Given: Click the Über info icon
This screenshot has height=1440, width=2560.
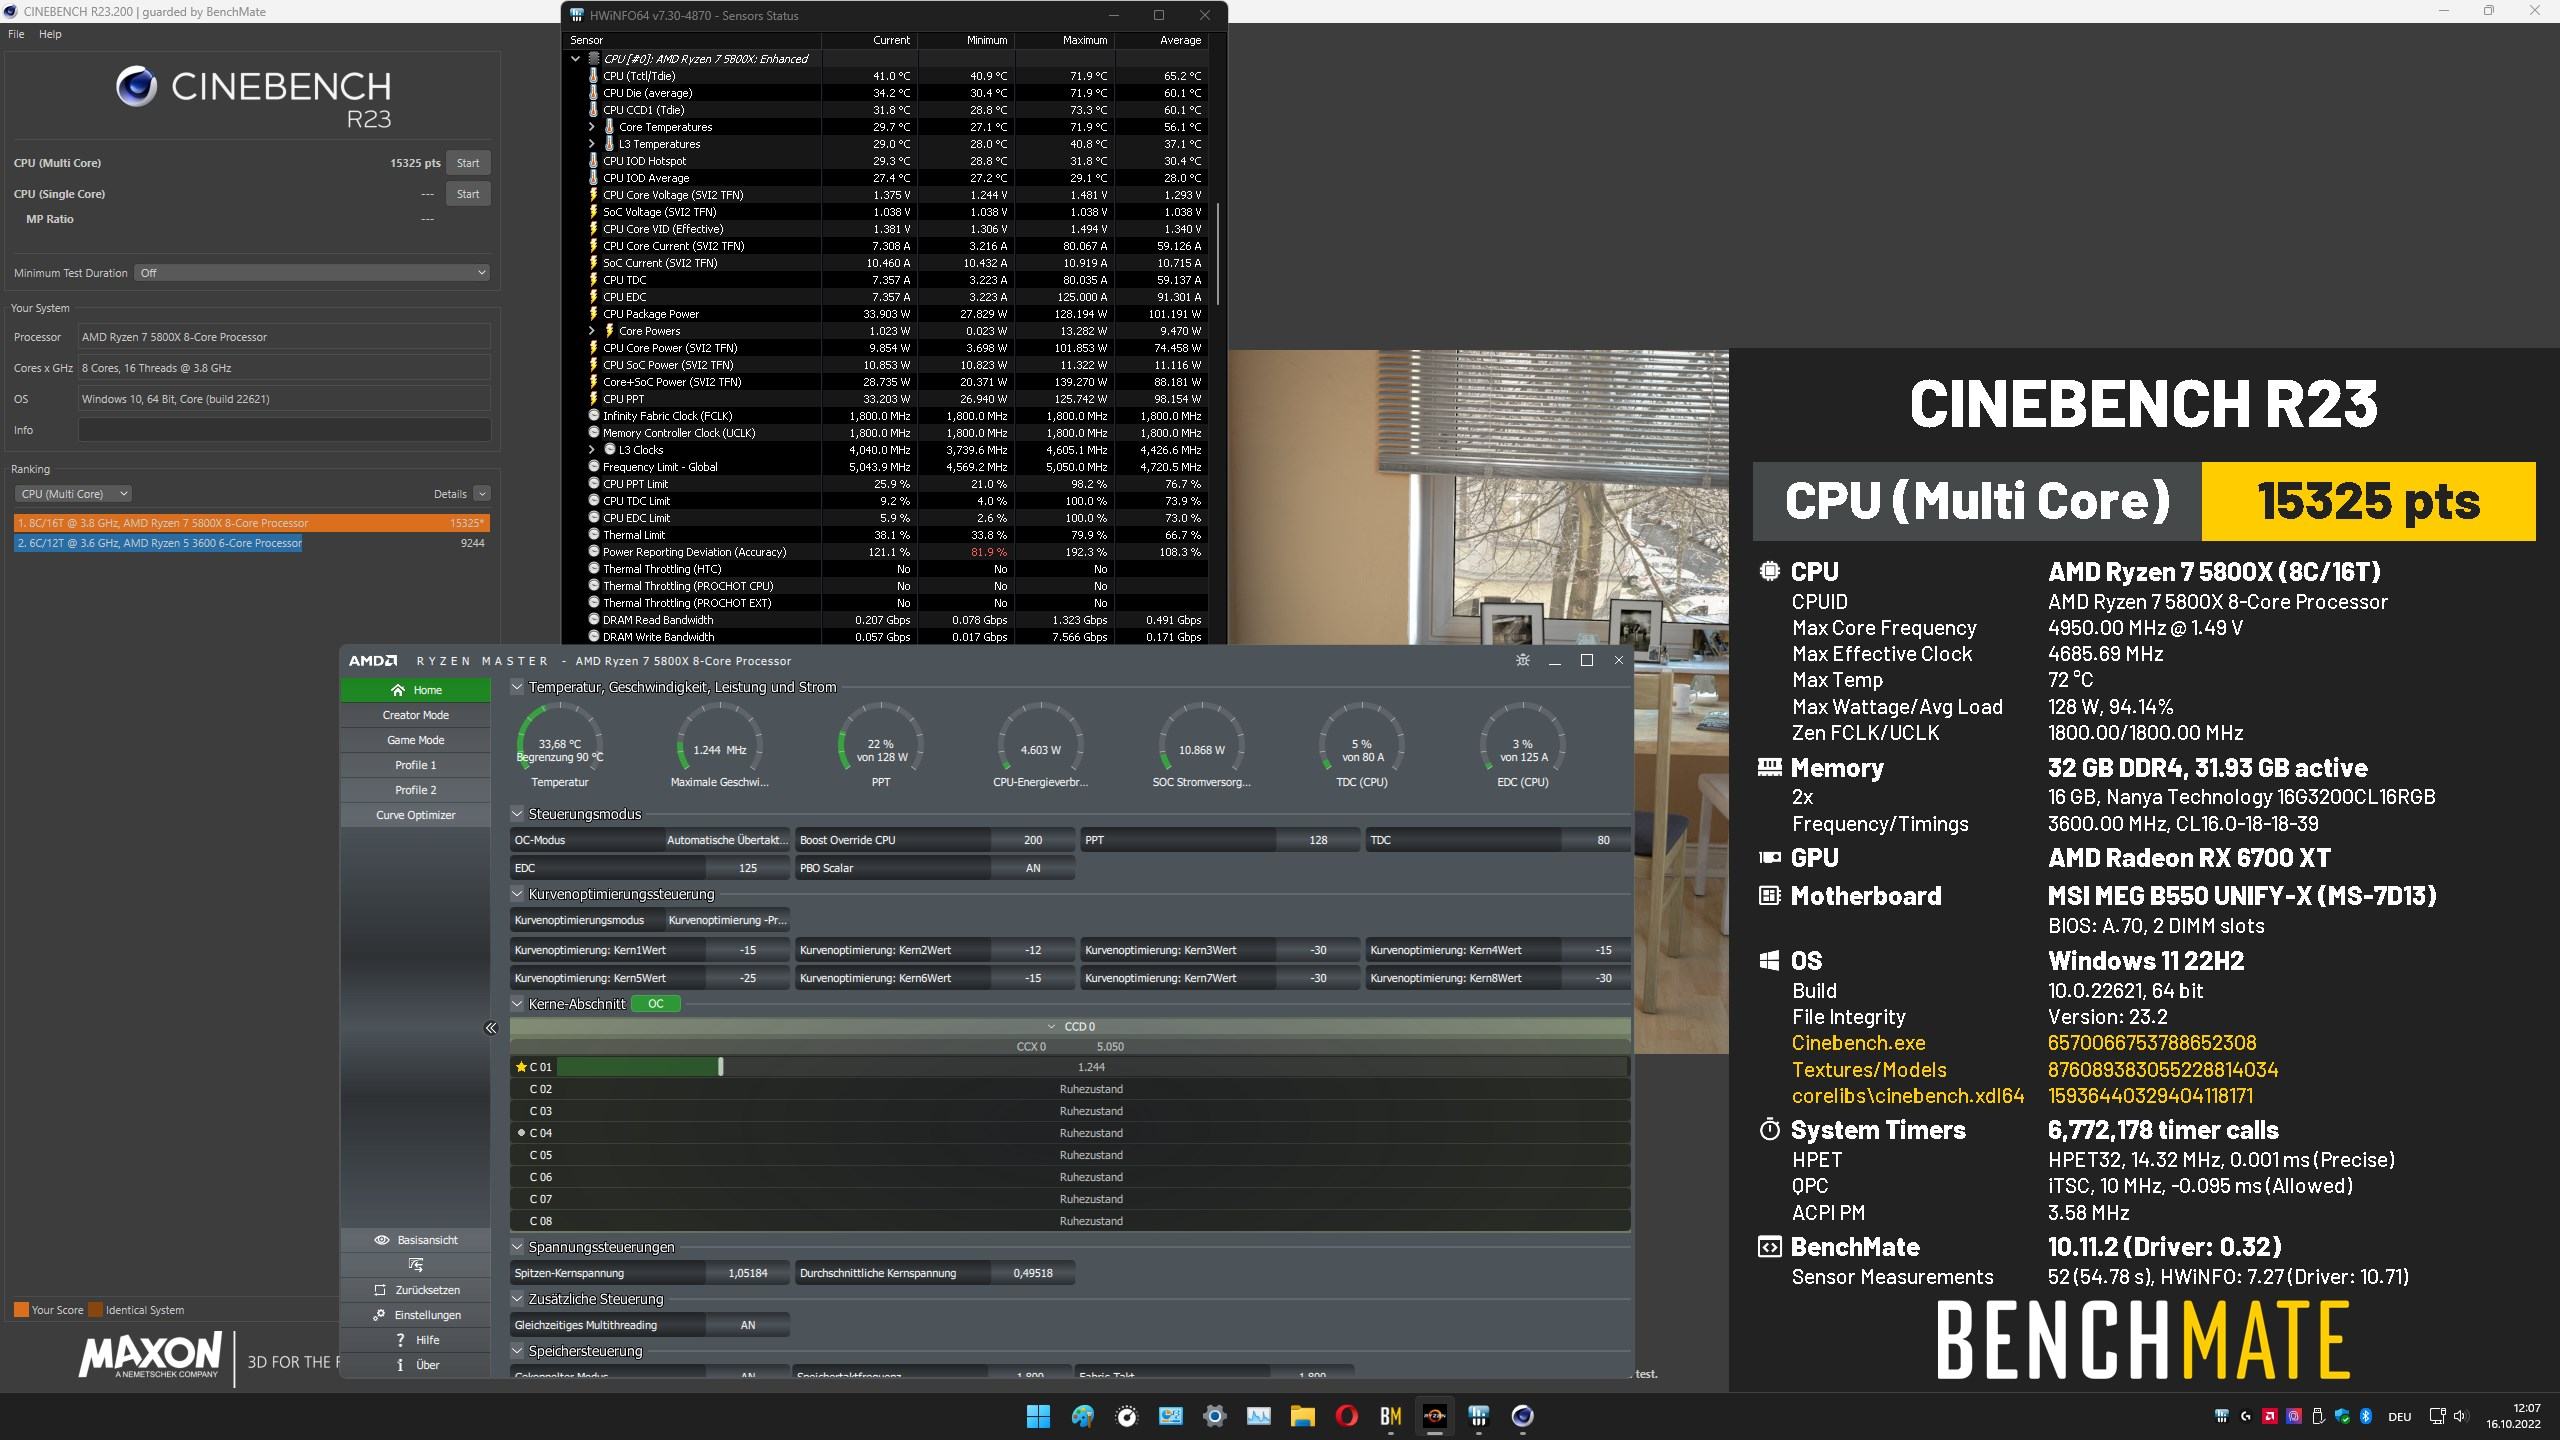Looking at the screenshot, I should (x=400, y=1365).
